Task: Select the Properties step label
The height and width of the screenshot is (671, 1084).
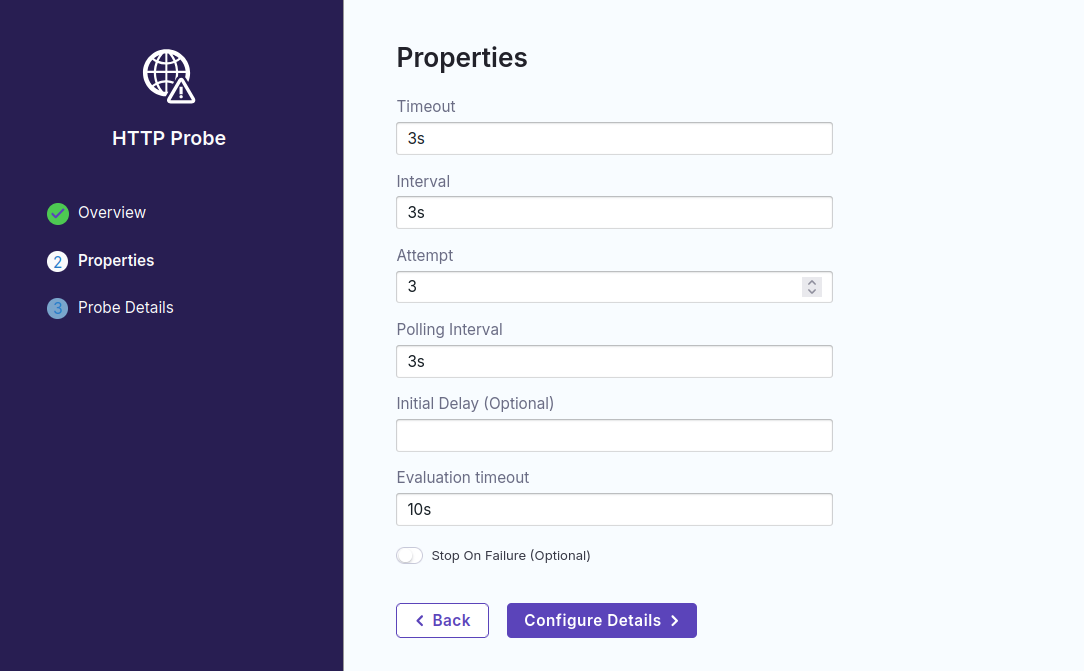Action: pos(116,261)
